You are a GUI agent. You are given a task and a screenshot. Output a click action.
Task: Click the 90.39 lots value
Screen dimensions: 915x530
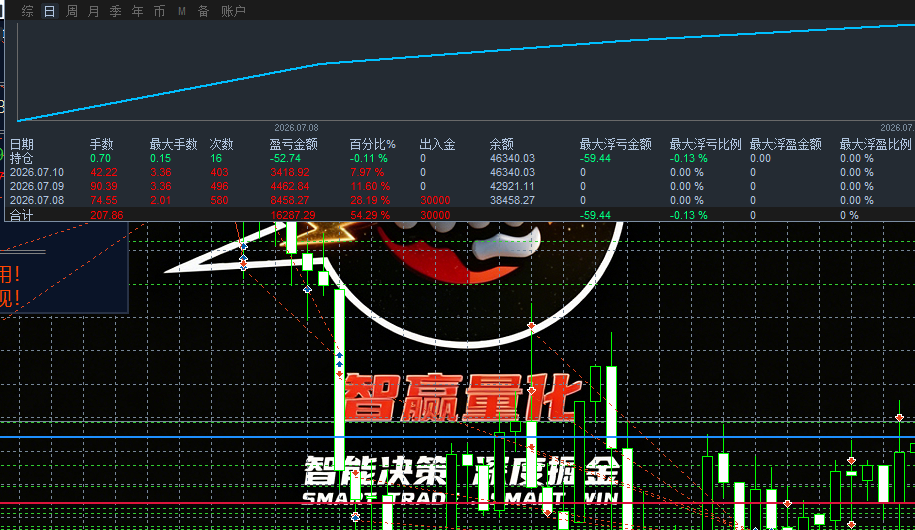click(104, 186)
